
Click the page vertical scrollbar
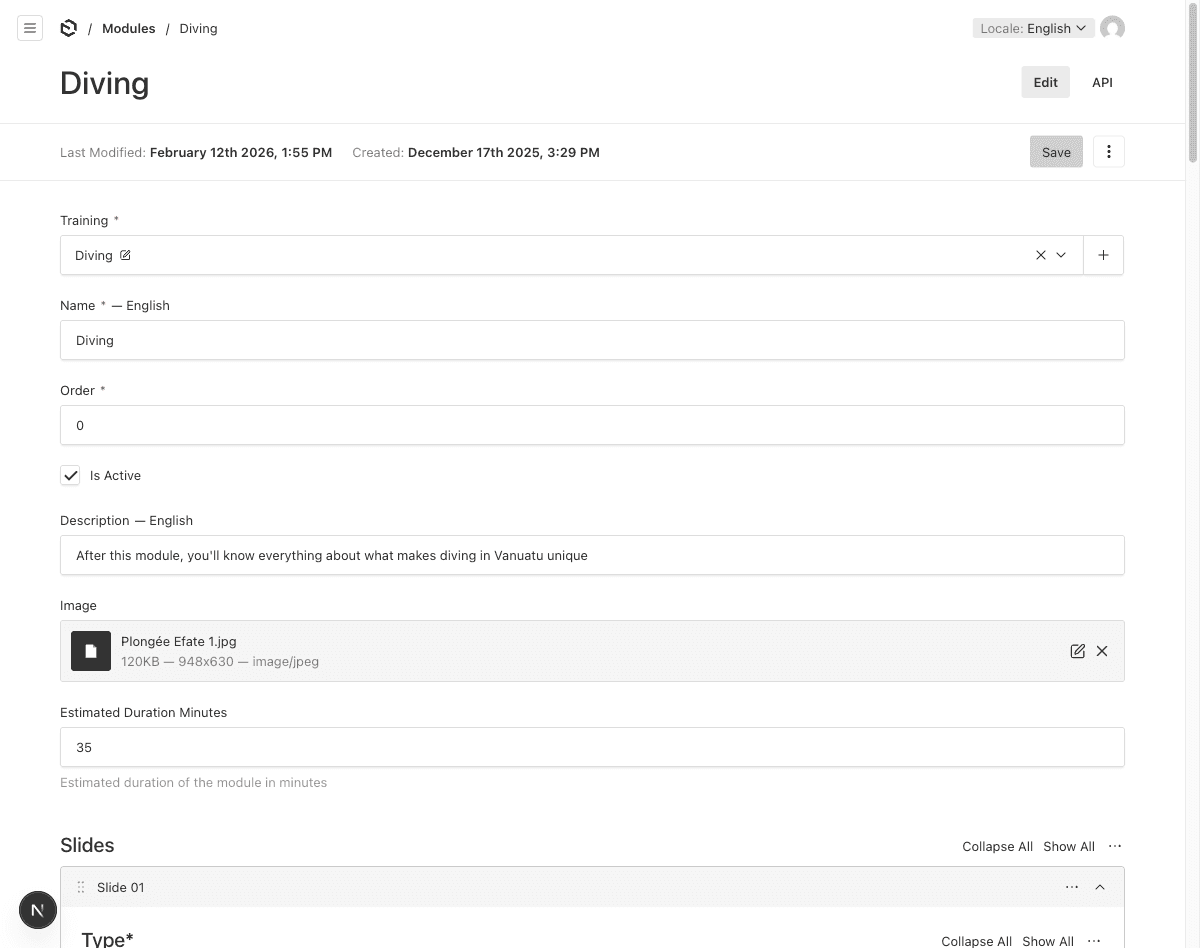(1192, 83)
